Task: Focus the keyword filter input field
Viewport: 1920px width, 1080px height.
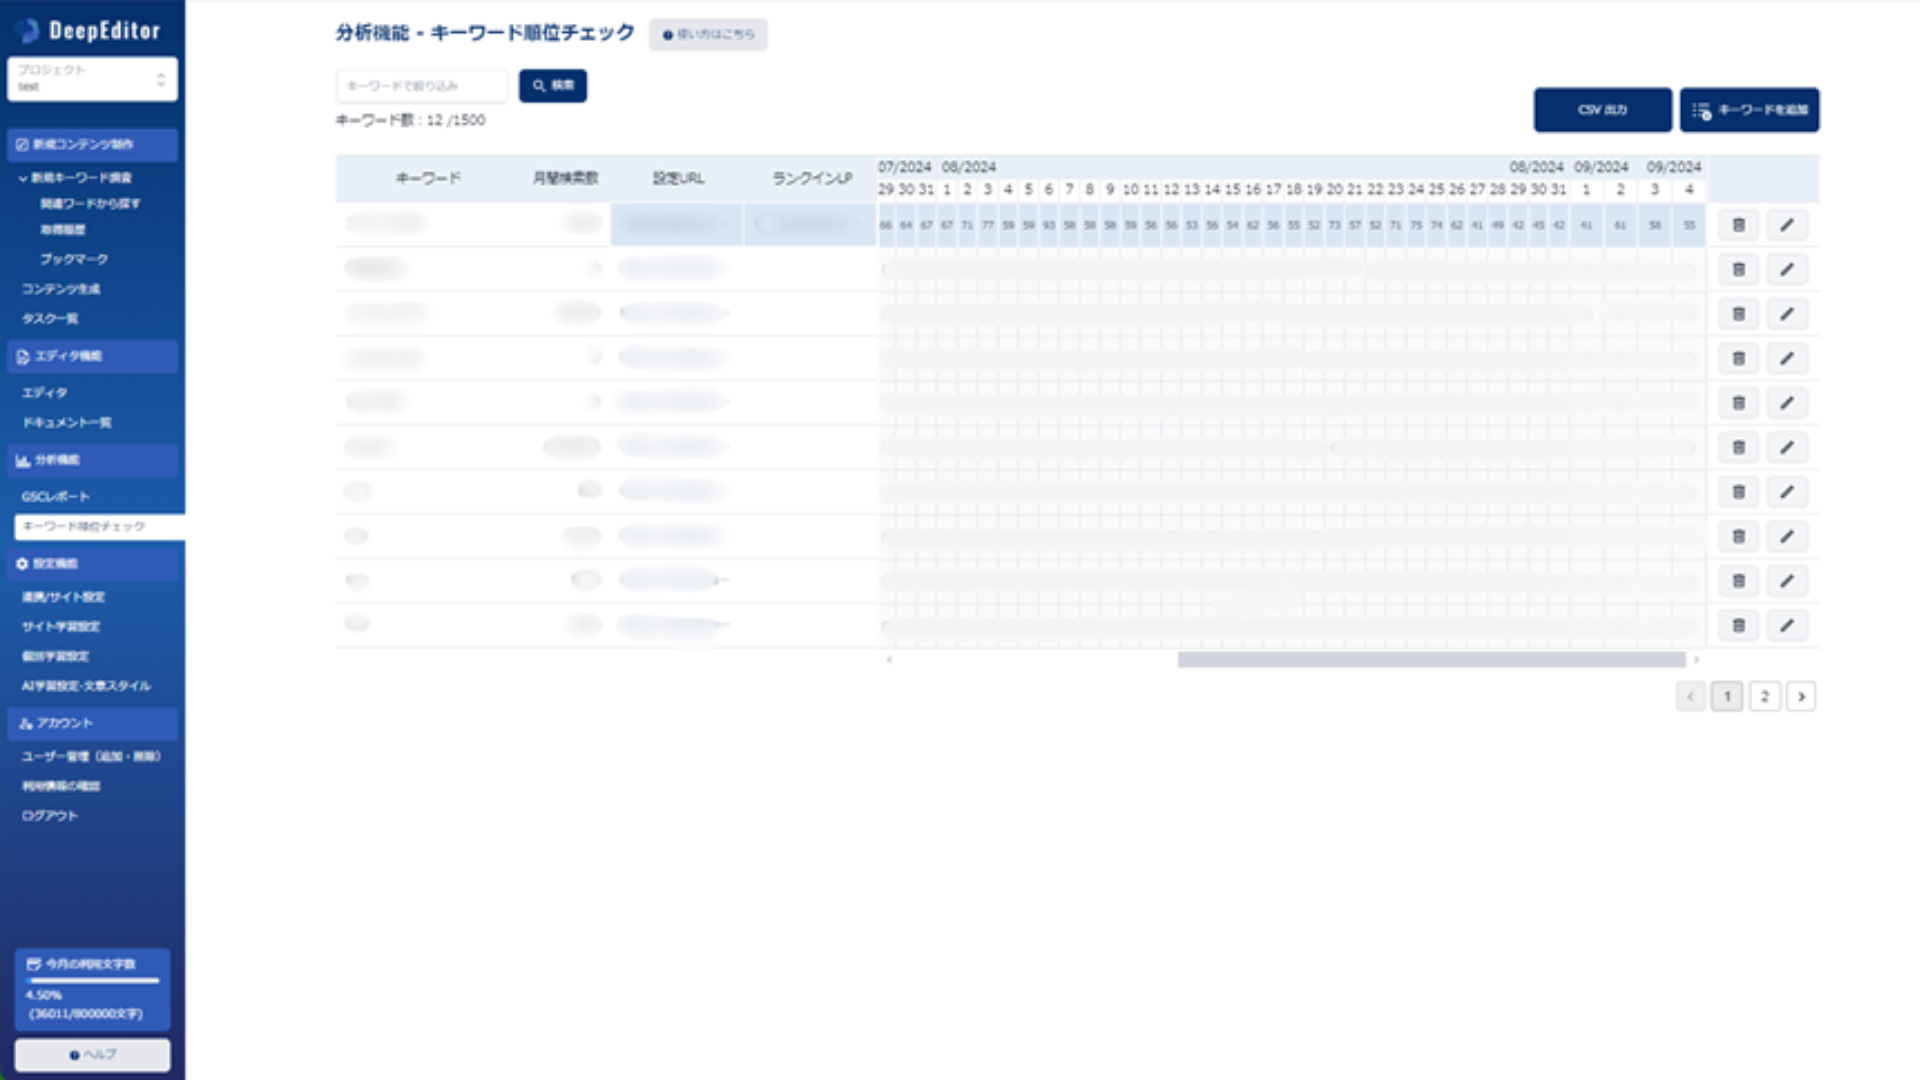Action: click(422, 86)
